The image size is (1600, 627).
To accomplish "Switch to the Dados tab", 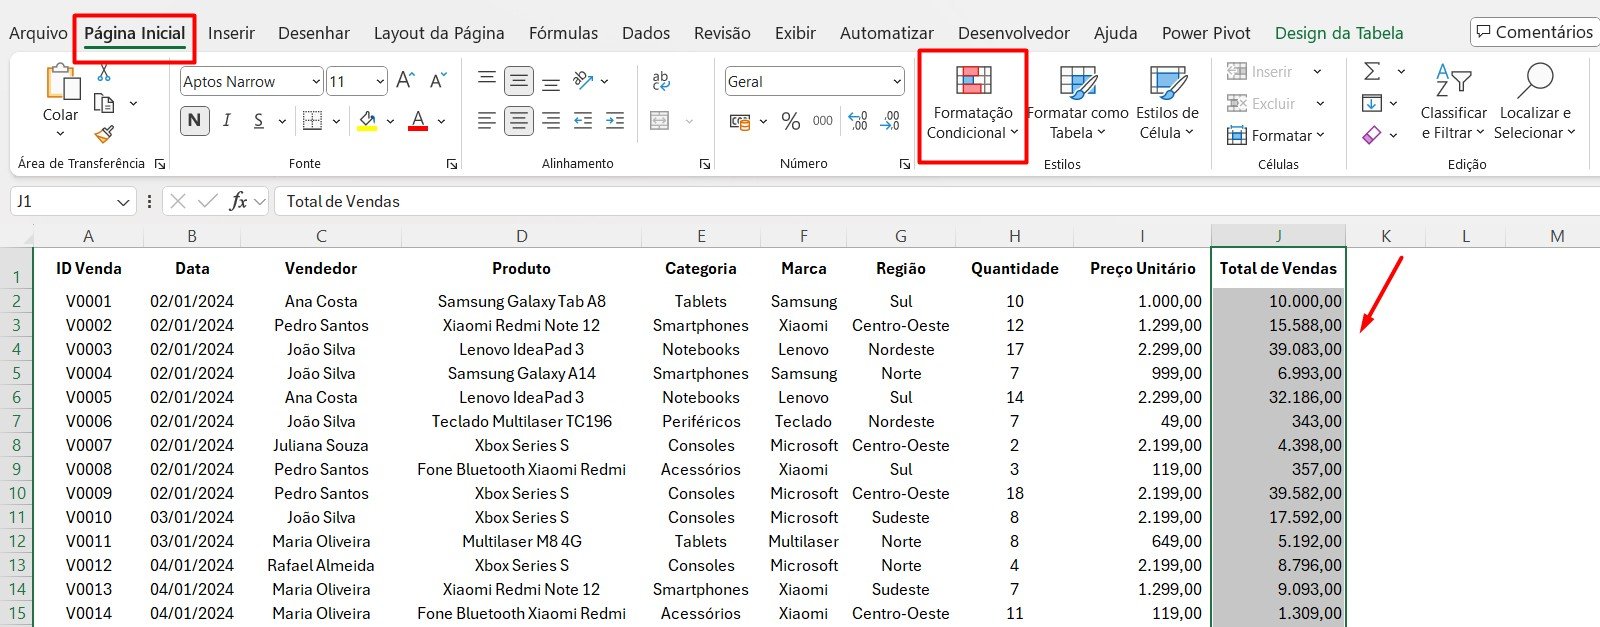I will (x=646, y=33).
